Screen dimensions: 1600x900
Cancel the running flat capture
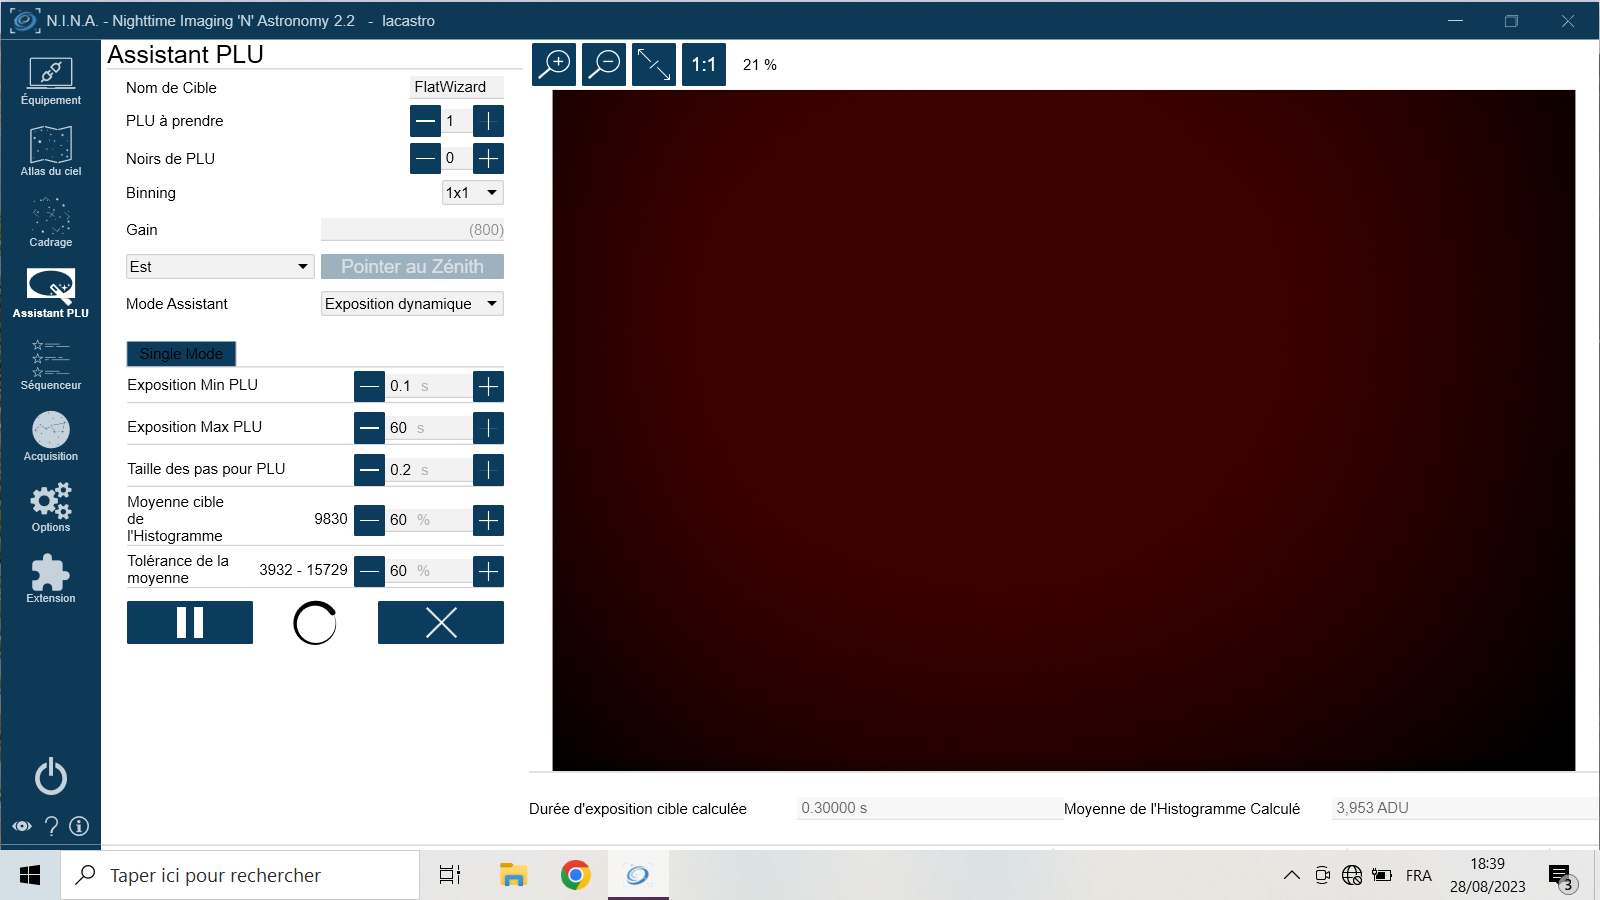click(x=441, y=623)
